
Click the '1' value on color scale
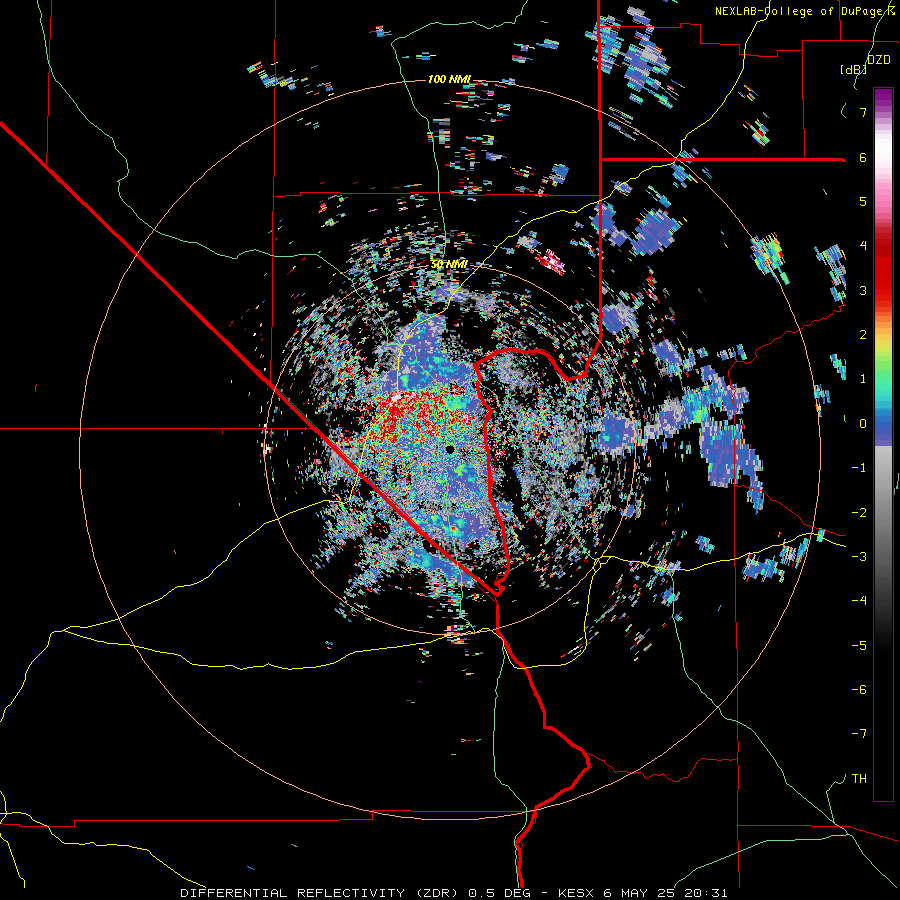click(863, 379)
